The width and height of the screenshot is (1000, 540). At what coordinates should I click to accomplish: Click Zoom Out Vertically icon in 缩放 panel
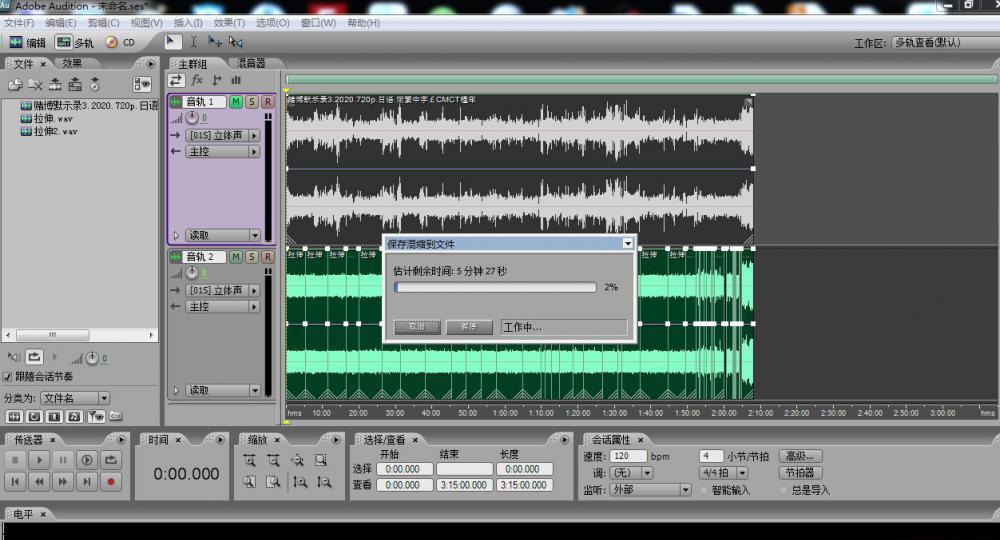(x=324, y=482)
